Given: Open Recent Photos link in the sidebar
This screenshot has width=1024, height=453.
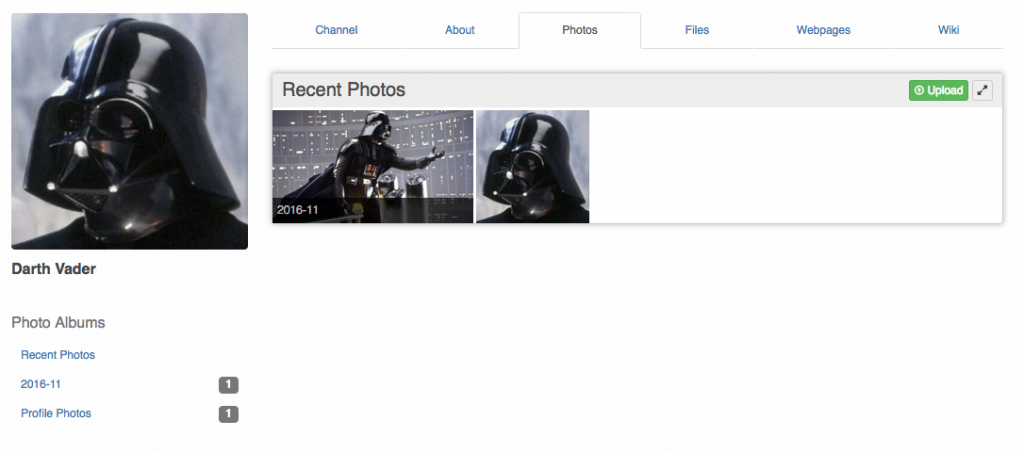Looking at the screenshot, I should (x=58, y=355).
